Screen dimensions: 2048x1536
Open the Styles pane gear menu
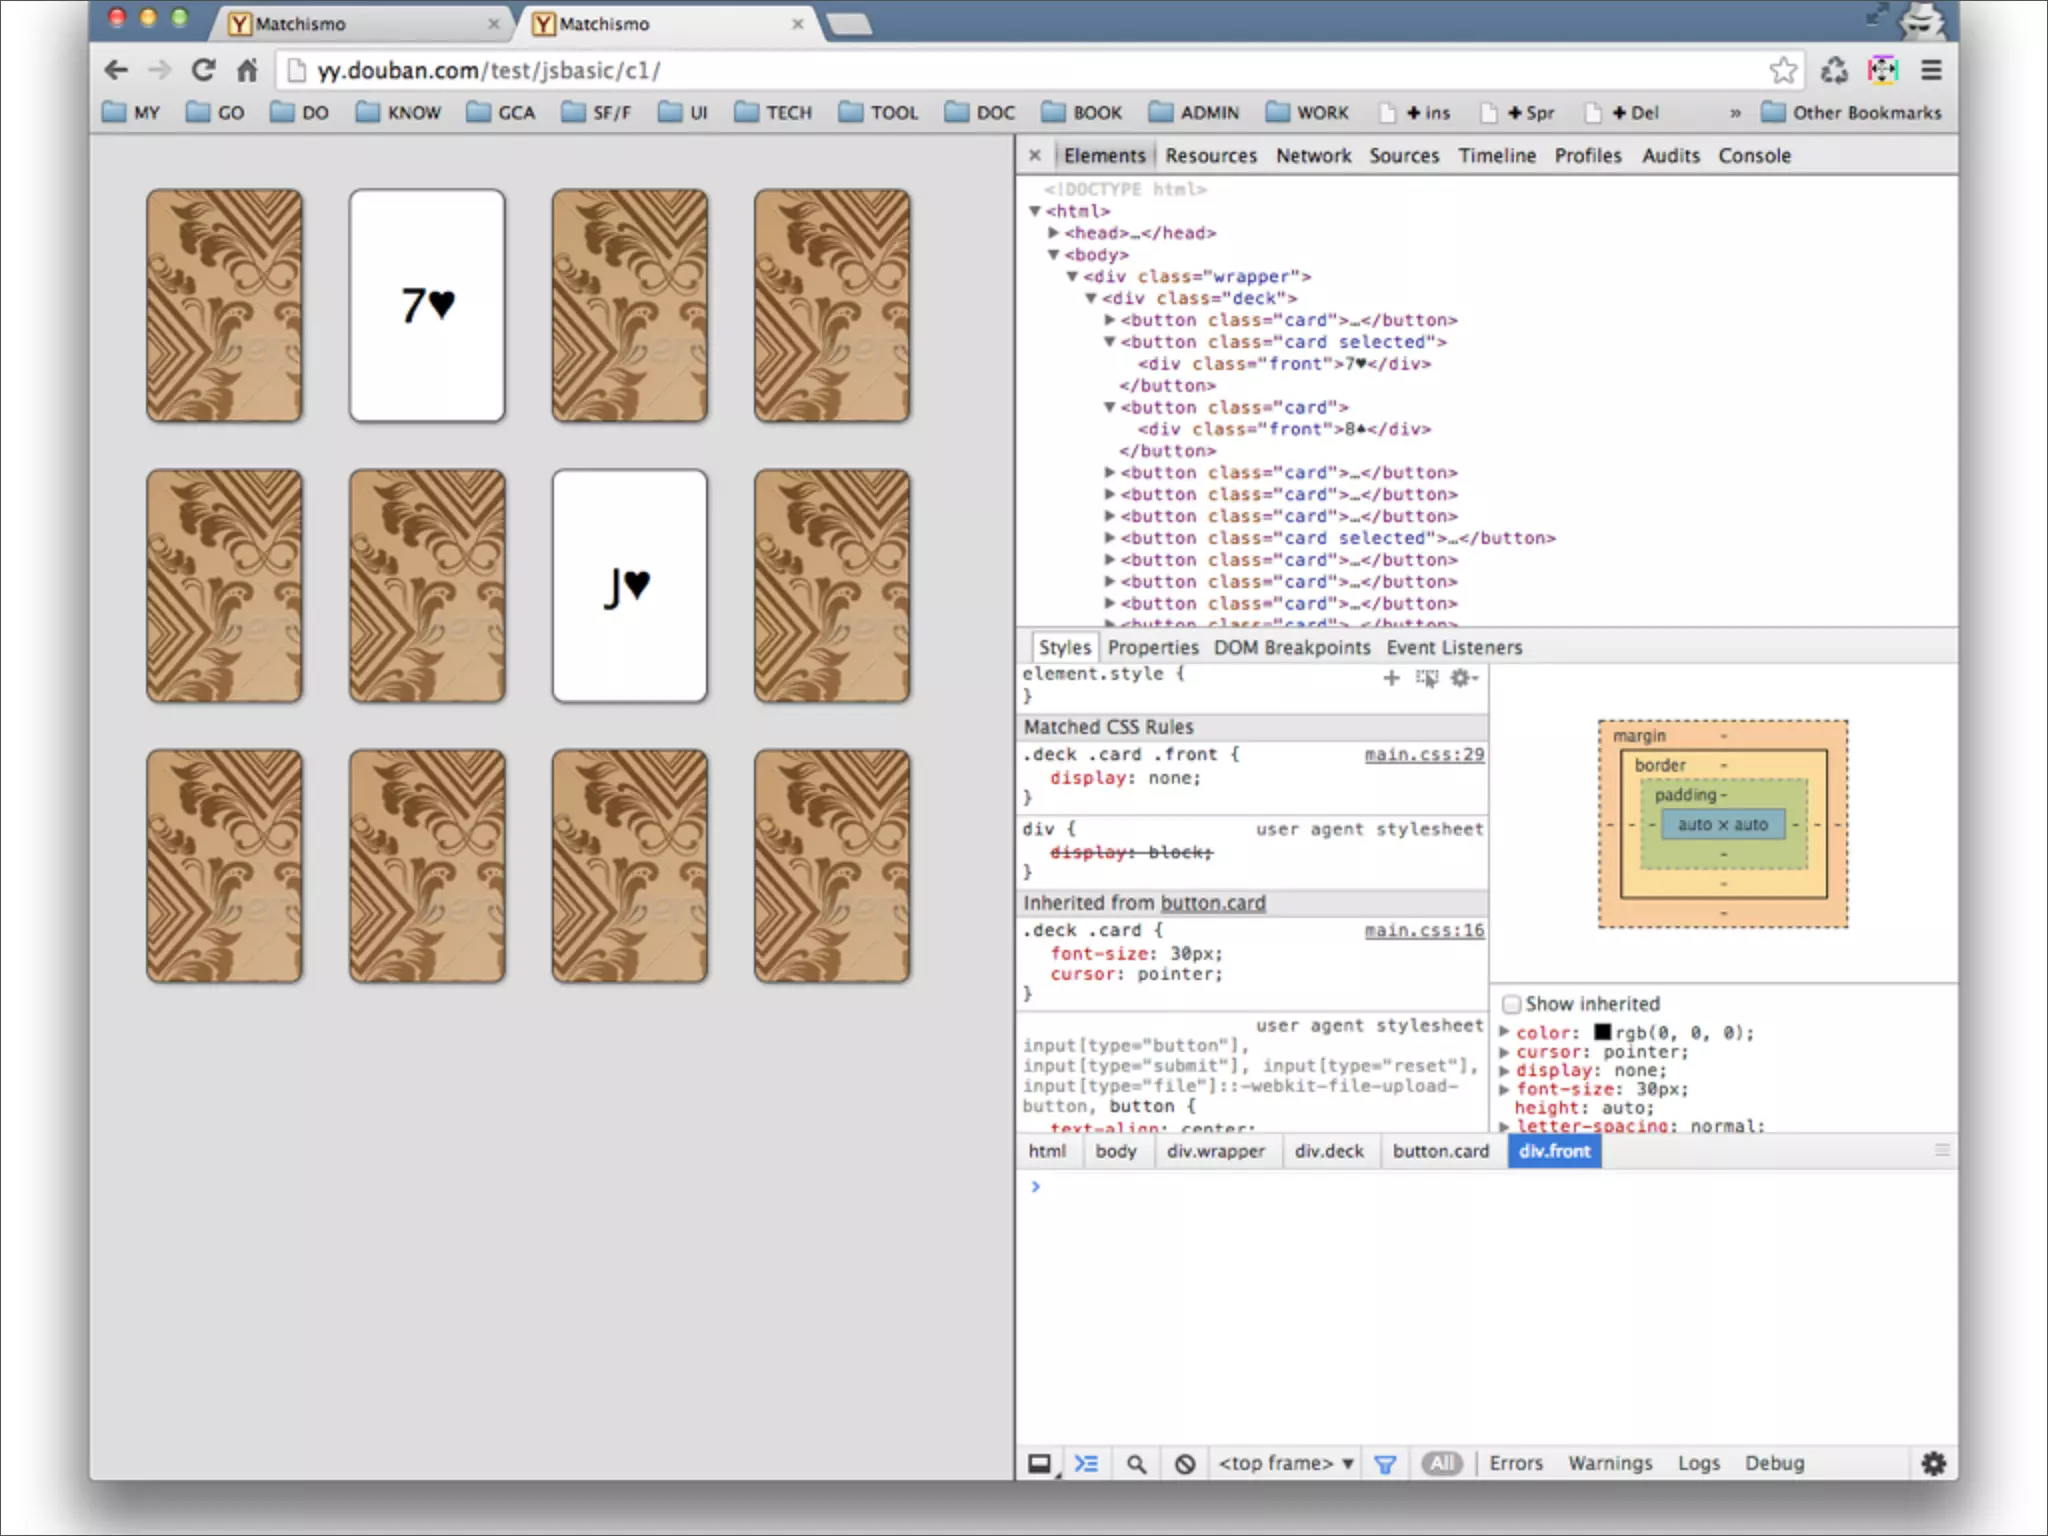pyautogui.click(x=1463, y=678)
